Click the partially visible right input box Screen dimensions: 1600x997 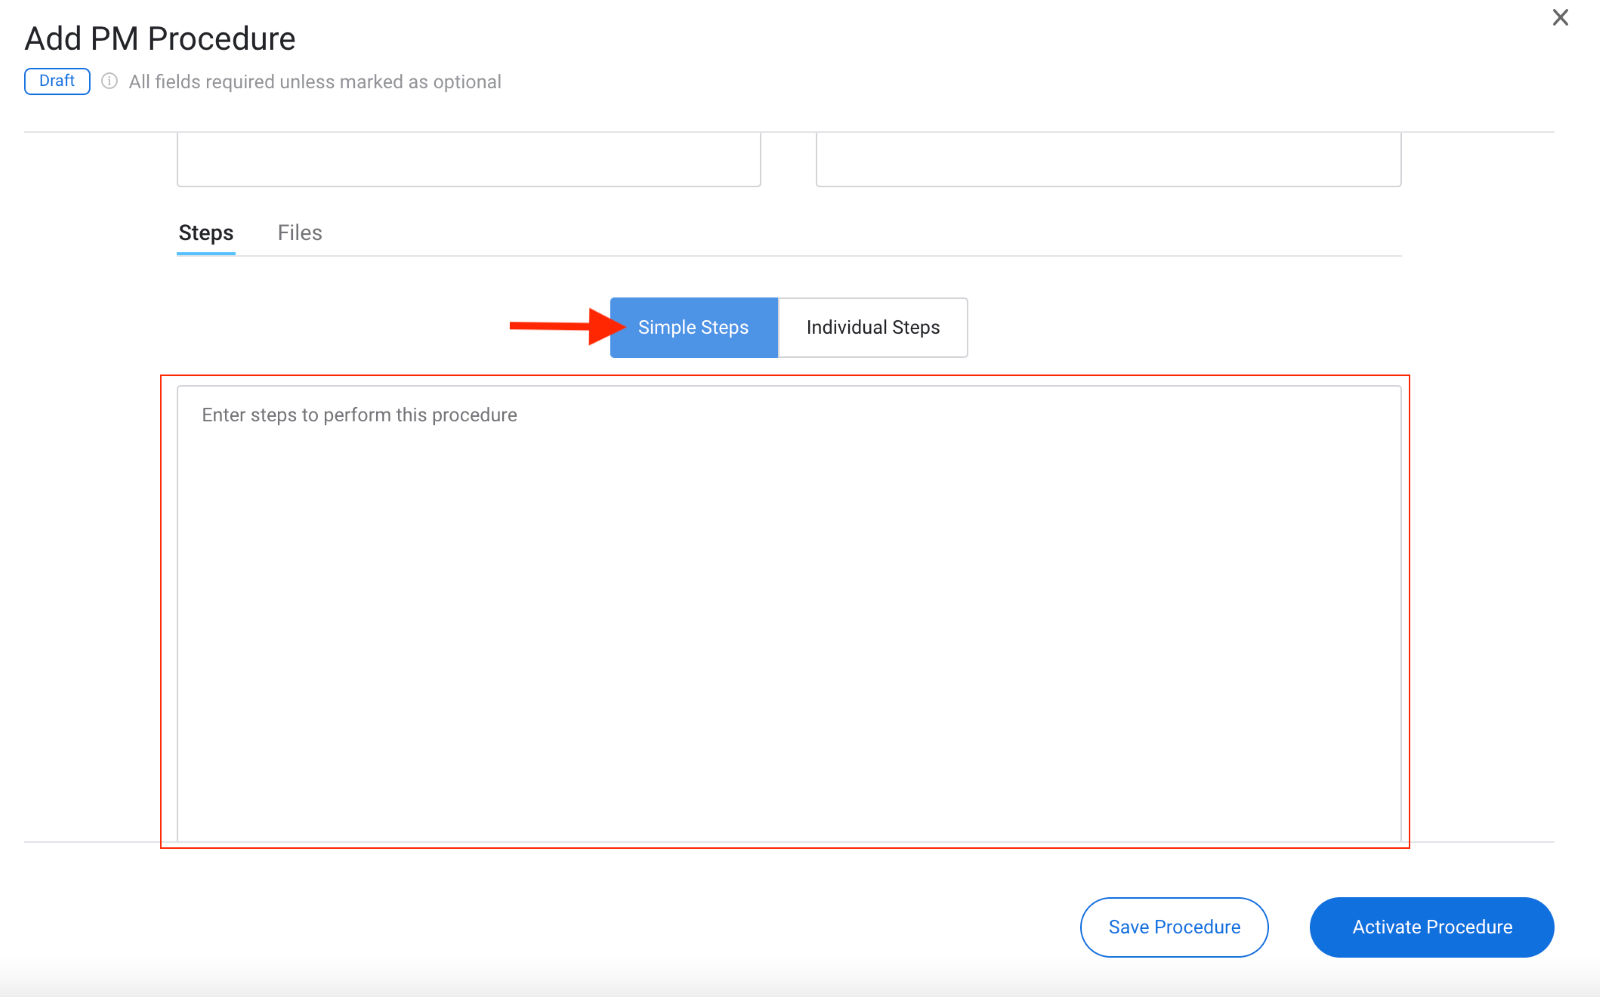(1109, 160)
